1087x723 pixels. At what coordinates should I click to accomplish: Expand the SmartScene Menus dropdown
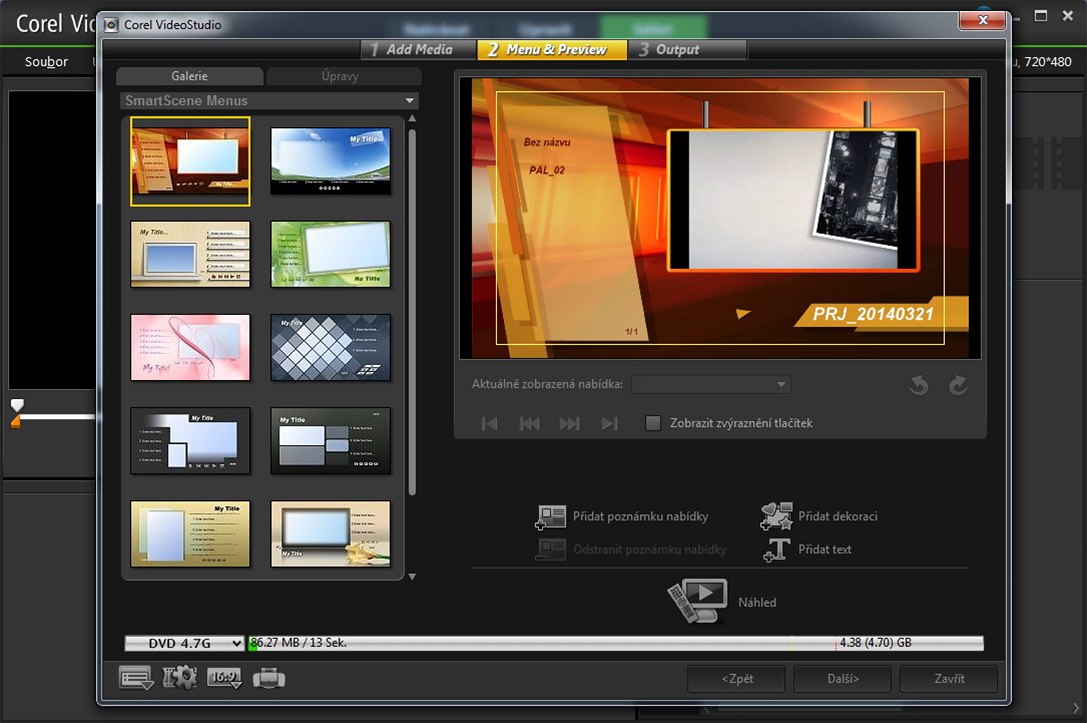tap(409, 101)
